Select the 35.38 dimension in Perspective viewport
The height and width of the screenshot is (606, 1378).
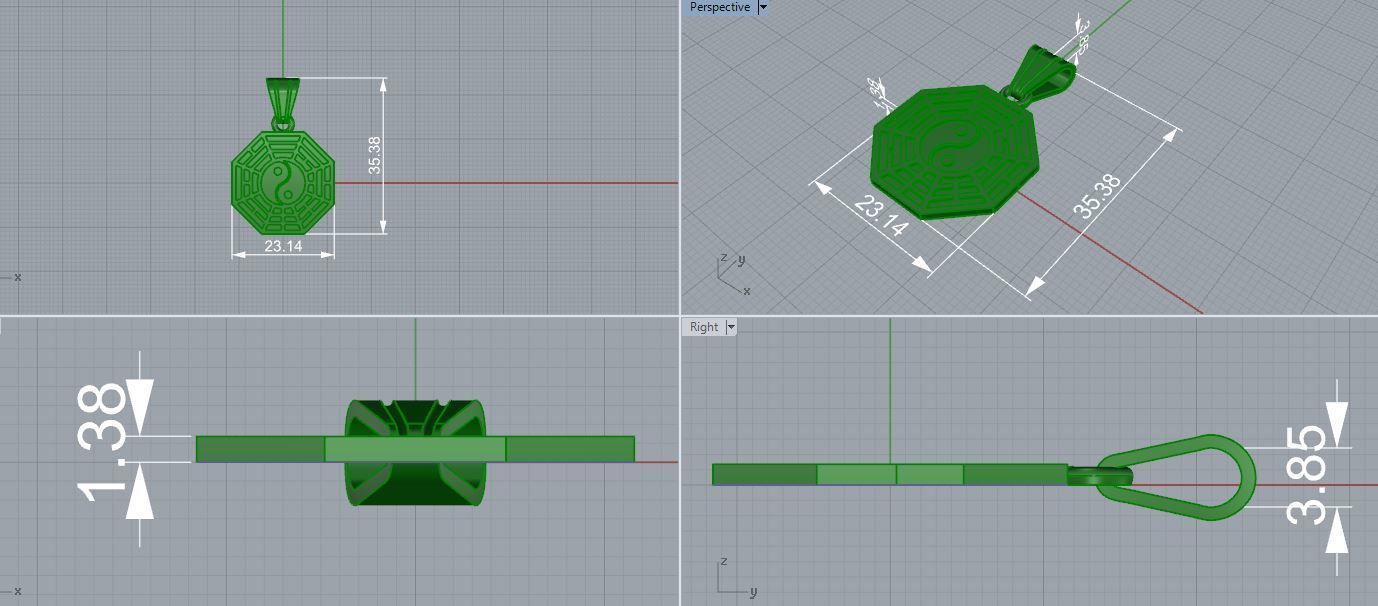1097,196
